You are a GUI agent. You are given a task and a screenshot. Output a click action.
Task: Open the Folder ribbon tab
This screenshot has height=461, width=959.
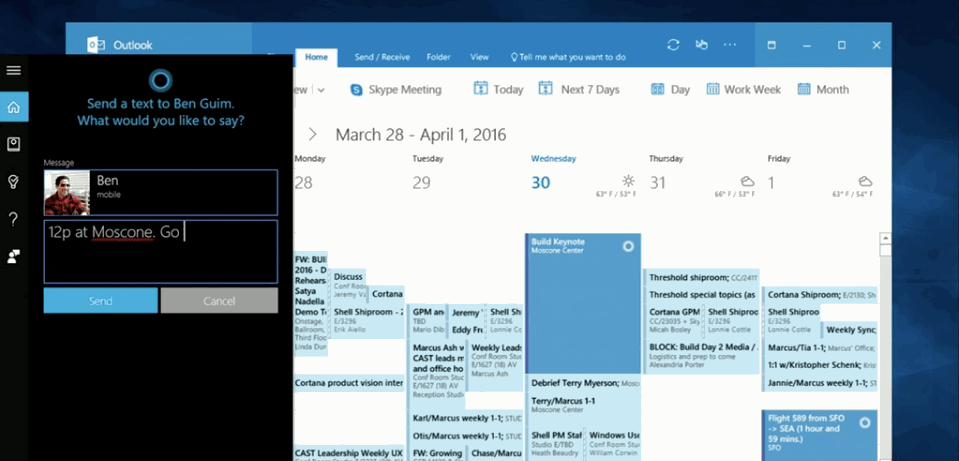coord(439,57)
